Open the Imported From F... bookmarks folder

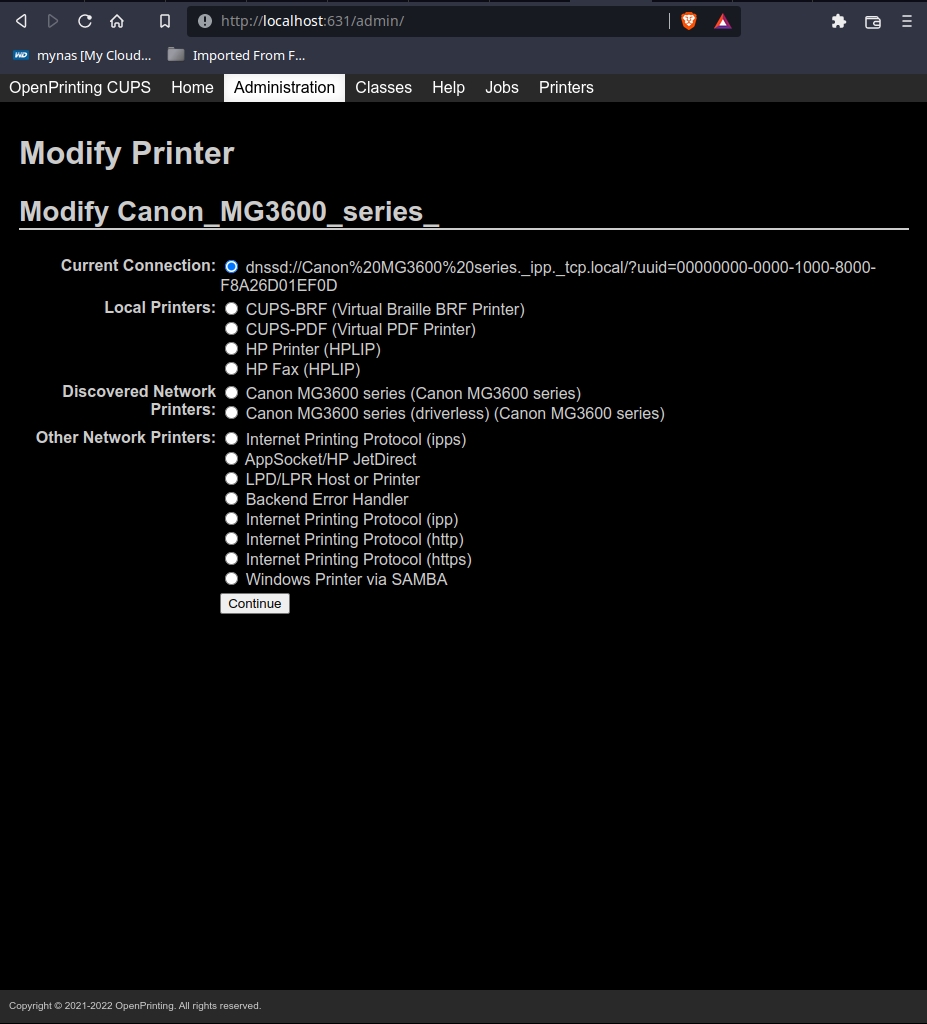[x=236, y=56]
